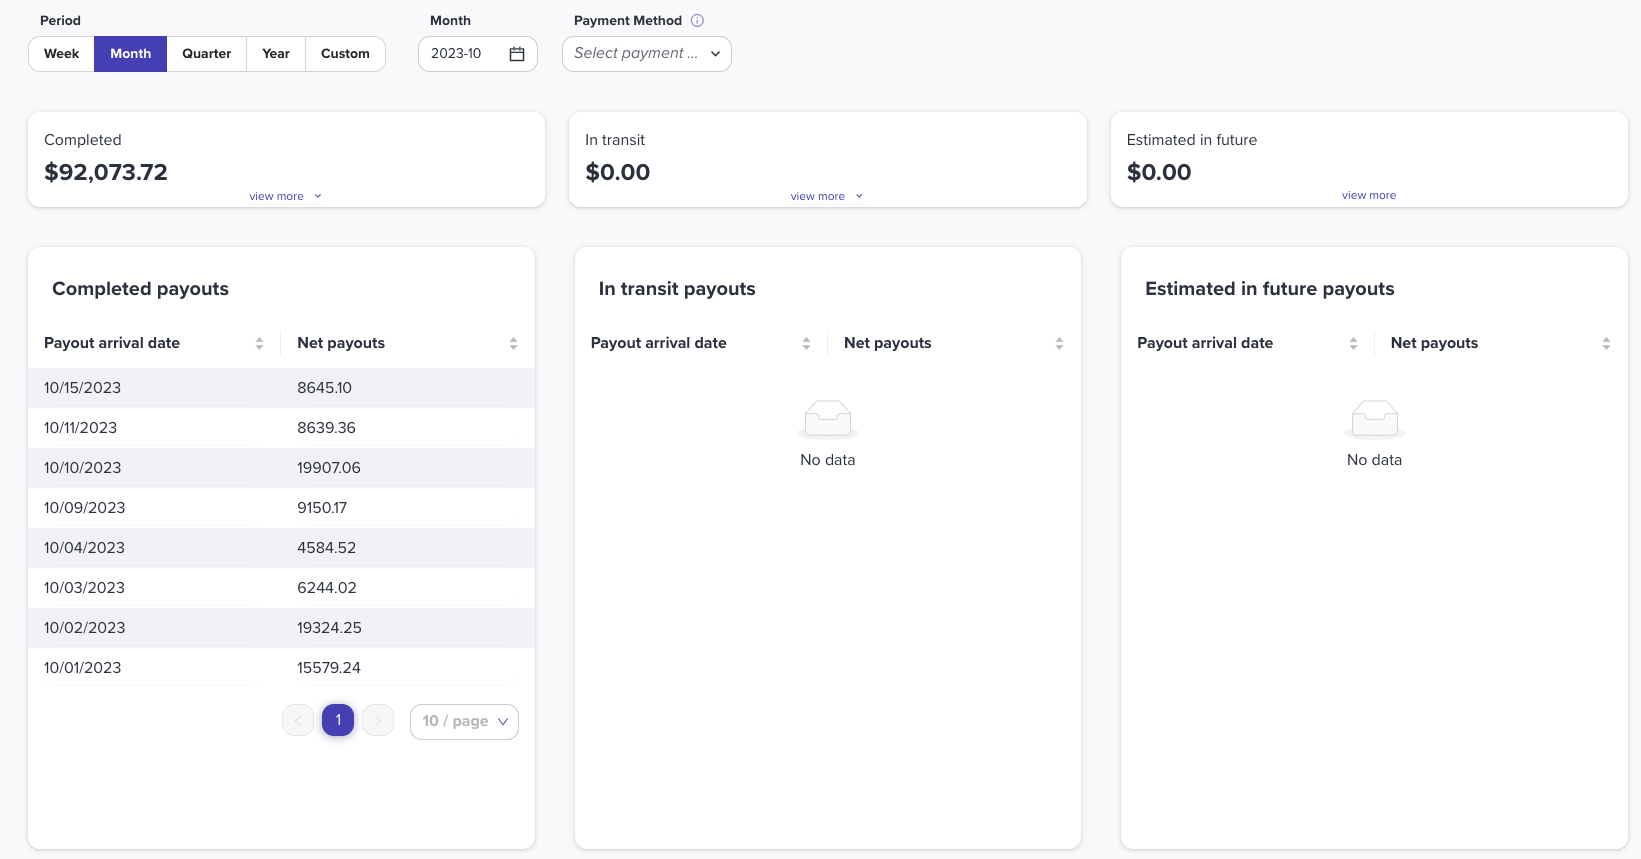Switch period to Week
This screenshot has width=1641, height=859.
pyautogui.click(x=61, y=54)
